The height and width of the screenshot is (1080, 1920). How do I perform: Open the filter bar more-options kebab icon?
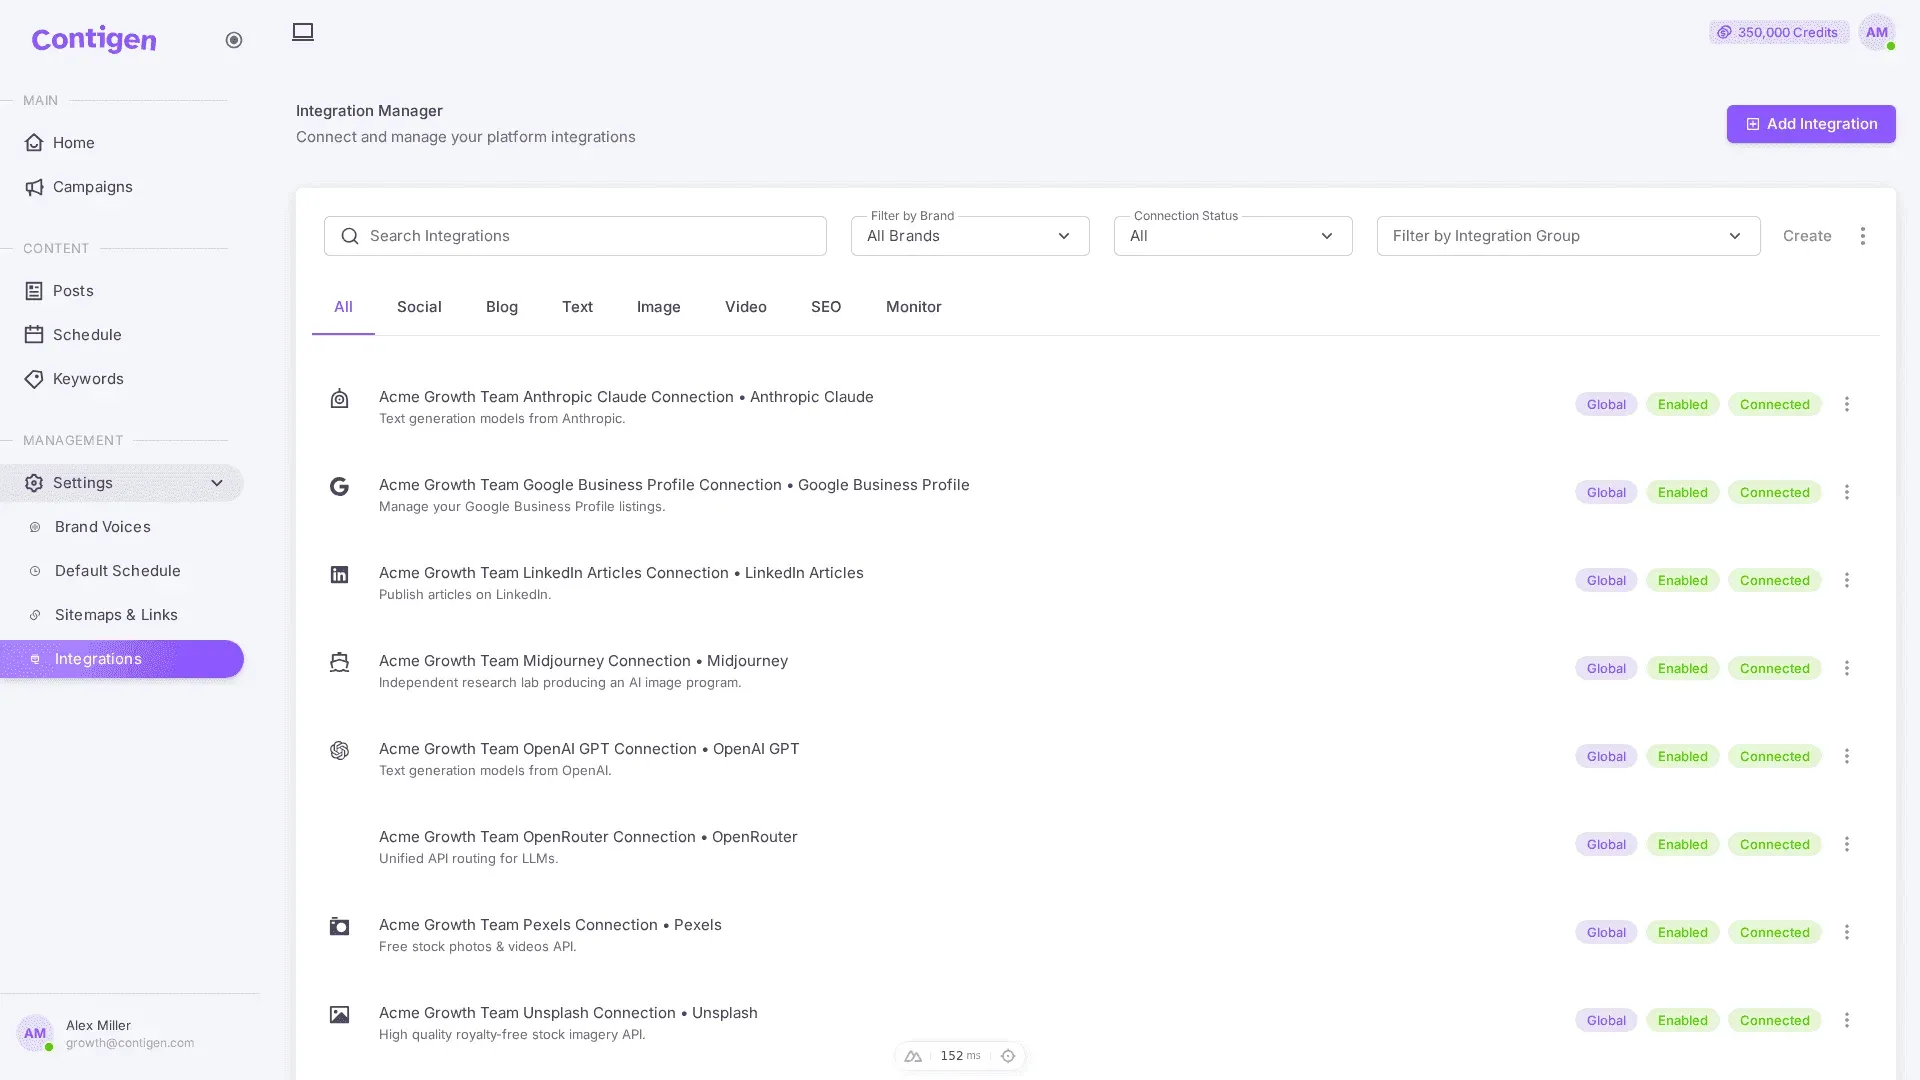(x=1862, y=236)
